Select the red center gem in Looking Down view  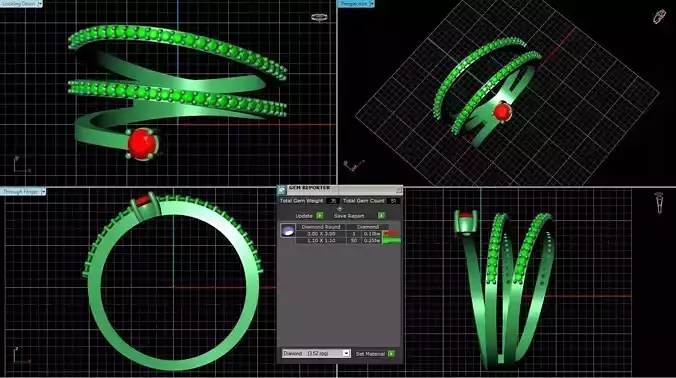[x=142, y=144]
